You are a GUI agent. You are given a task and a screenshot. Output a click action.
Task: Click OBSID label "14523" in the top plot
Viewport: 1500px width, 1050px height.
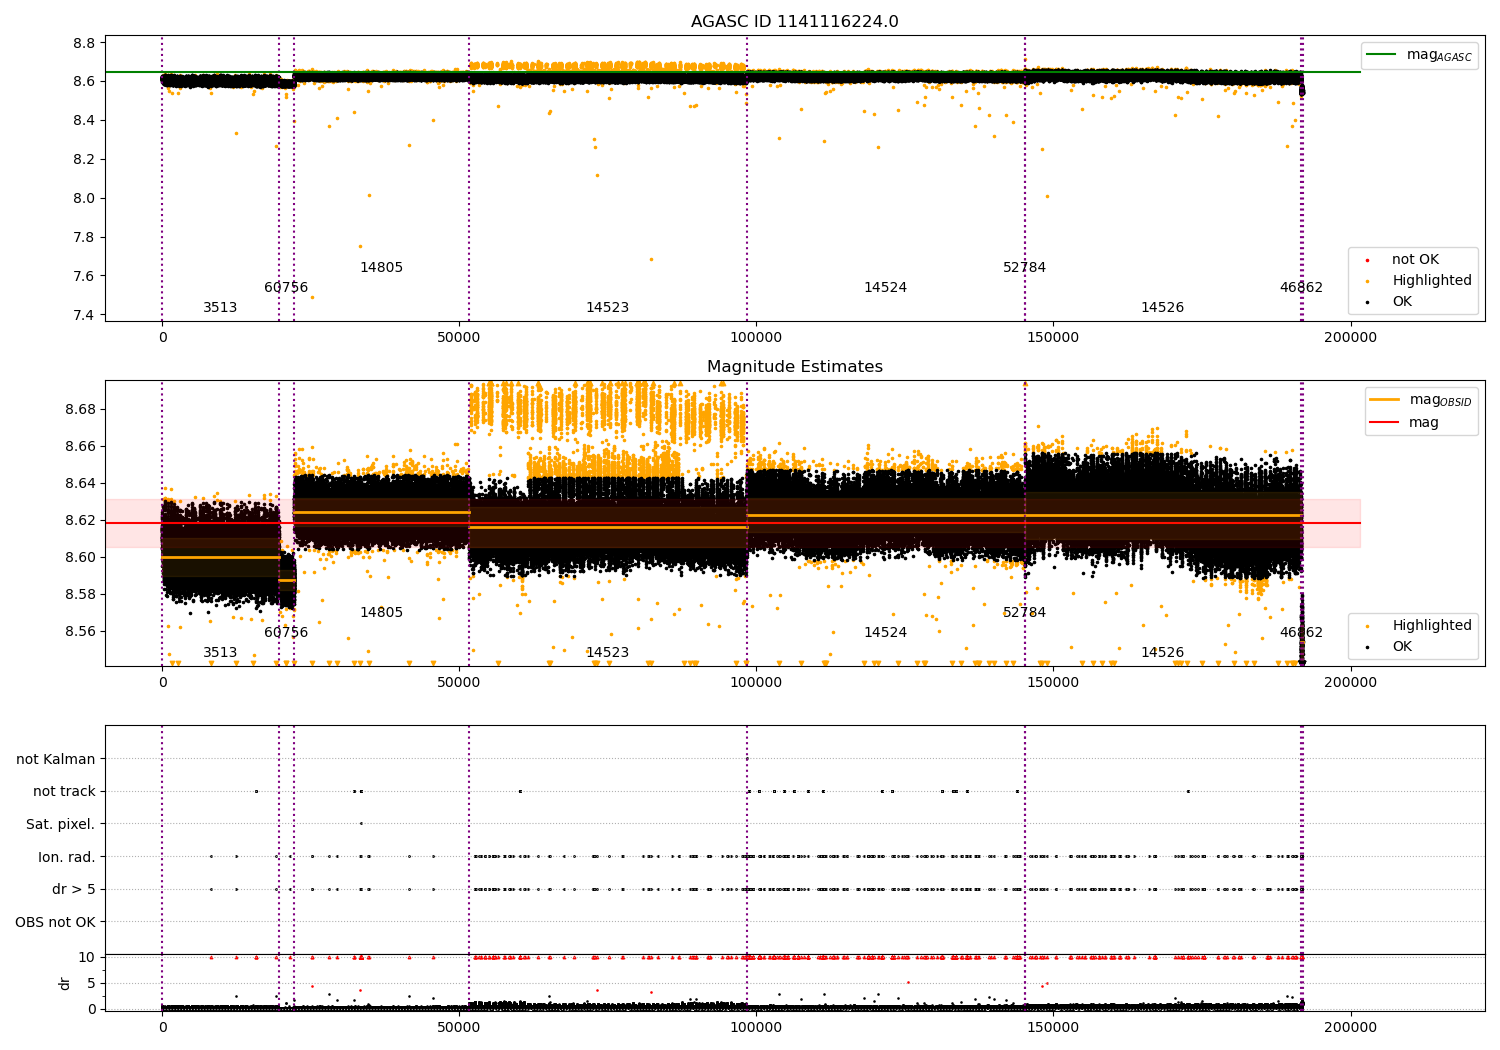tap(607, 308)
